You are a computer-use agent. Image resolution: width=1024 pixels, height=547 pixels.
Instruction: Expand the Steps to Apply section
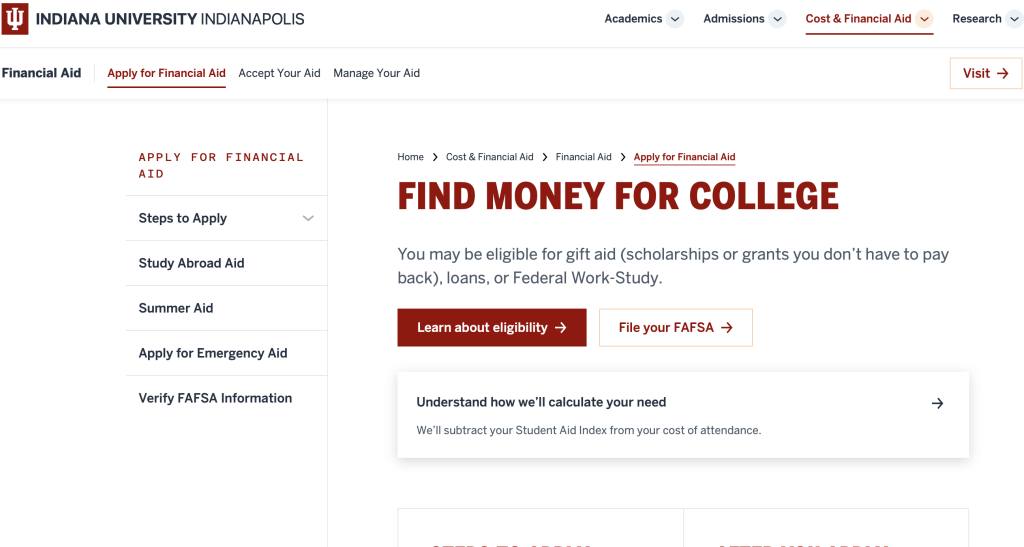(308, 218)
